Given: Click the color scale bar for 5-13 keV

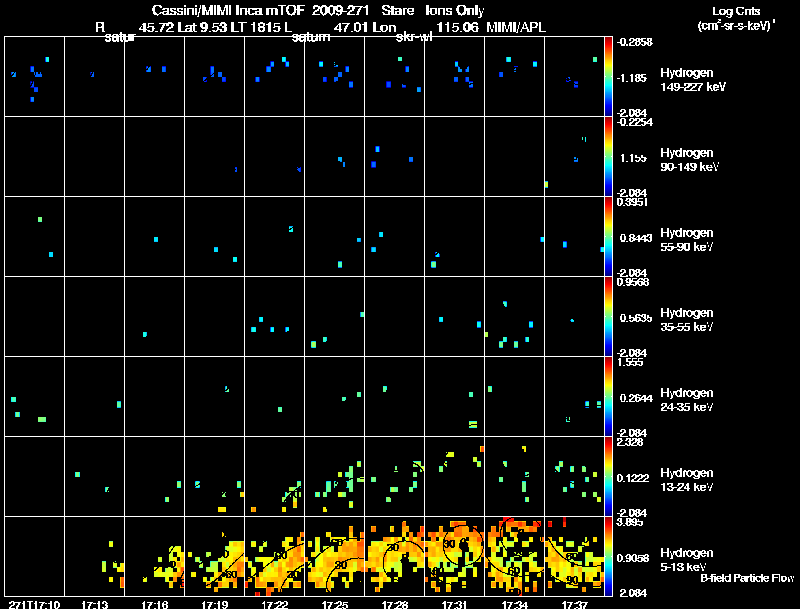Looking at the screenshot, I should [x=608, y=556].
